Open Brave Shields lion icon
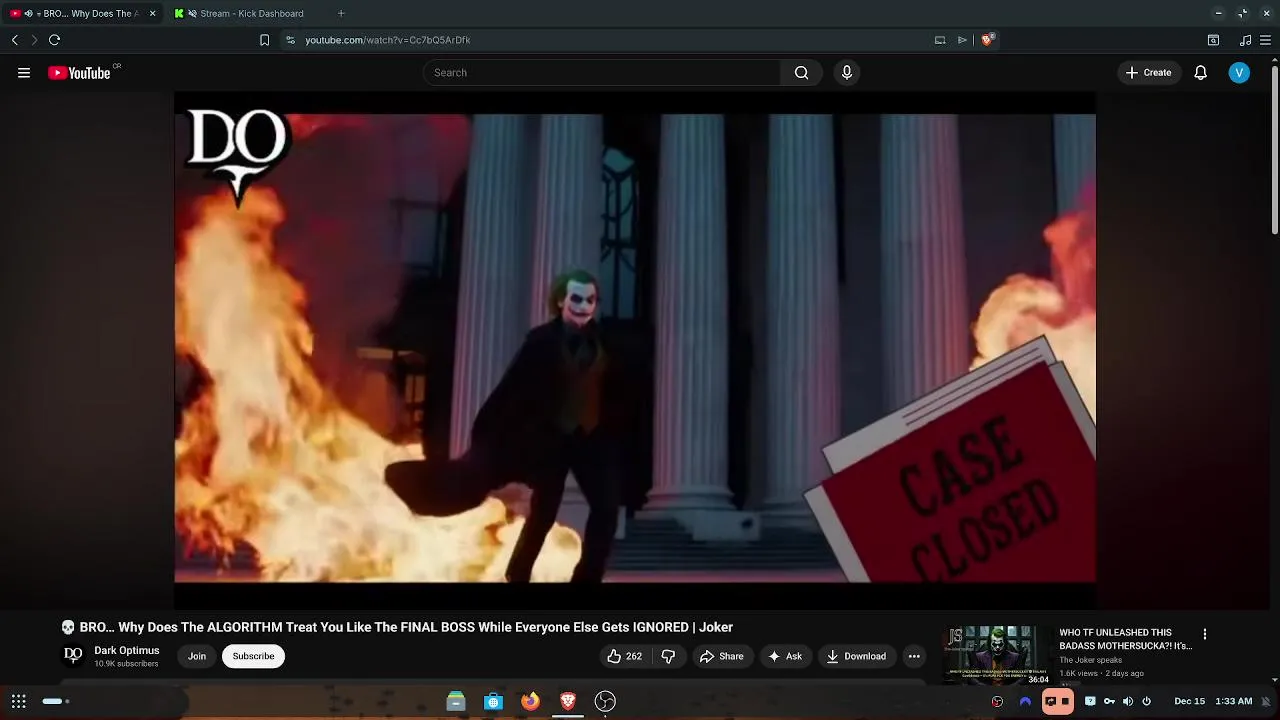The width and height of the screenshot is (1280, 720). (987, 40)
